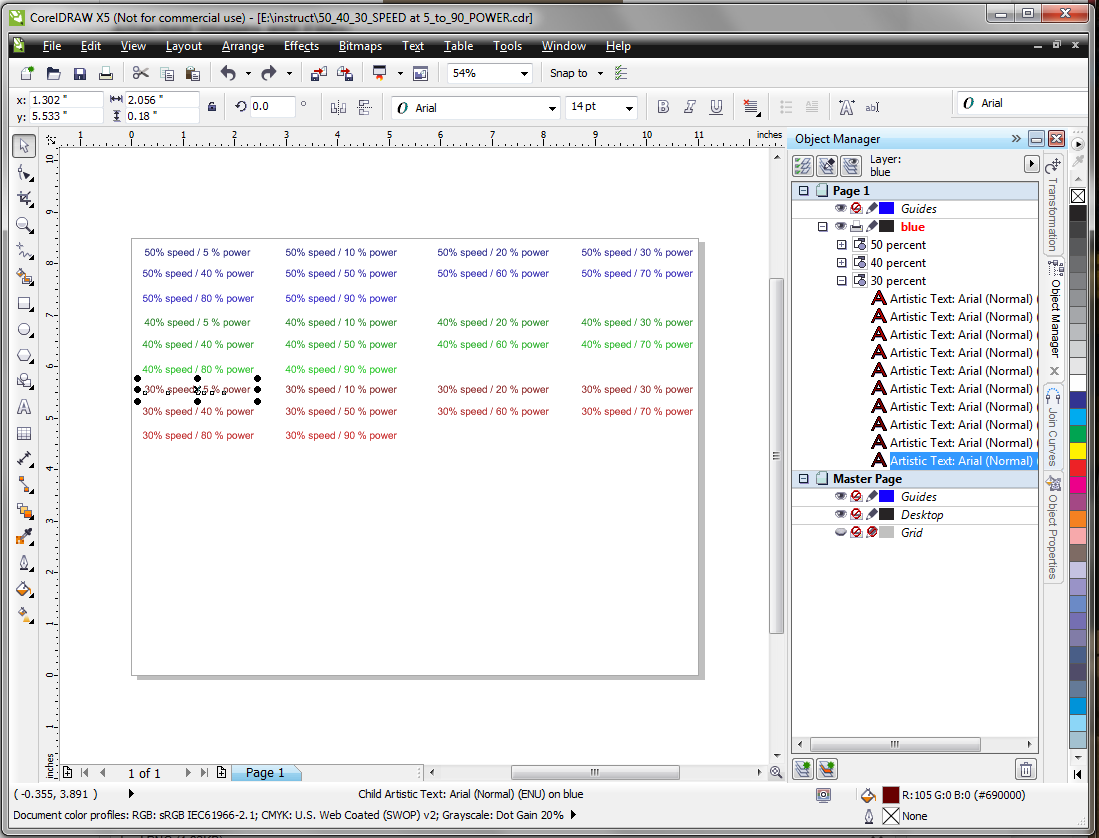Collapse the 30 percent group
1099x838 pixels.
(841, 281)
